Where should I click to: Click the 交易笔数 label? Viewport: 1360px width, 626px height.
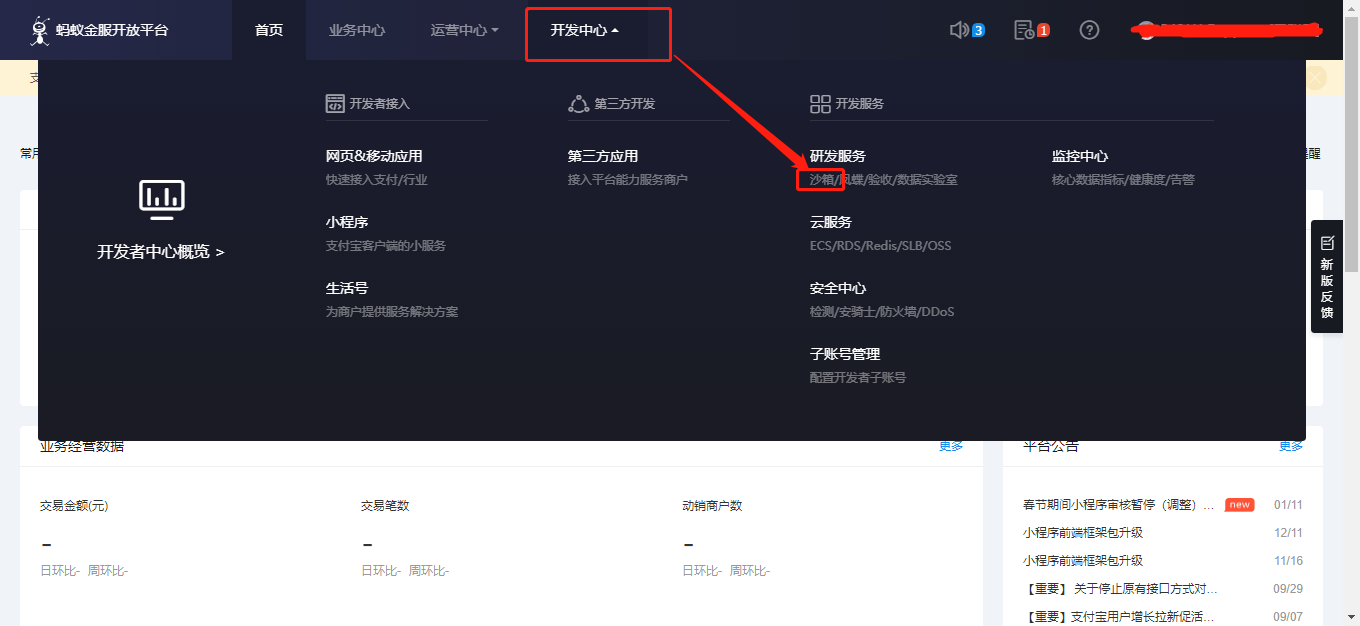coord(385,506)
